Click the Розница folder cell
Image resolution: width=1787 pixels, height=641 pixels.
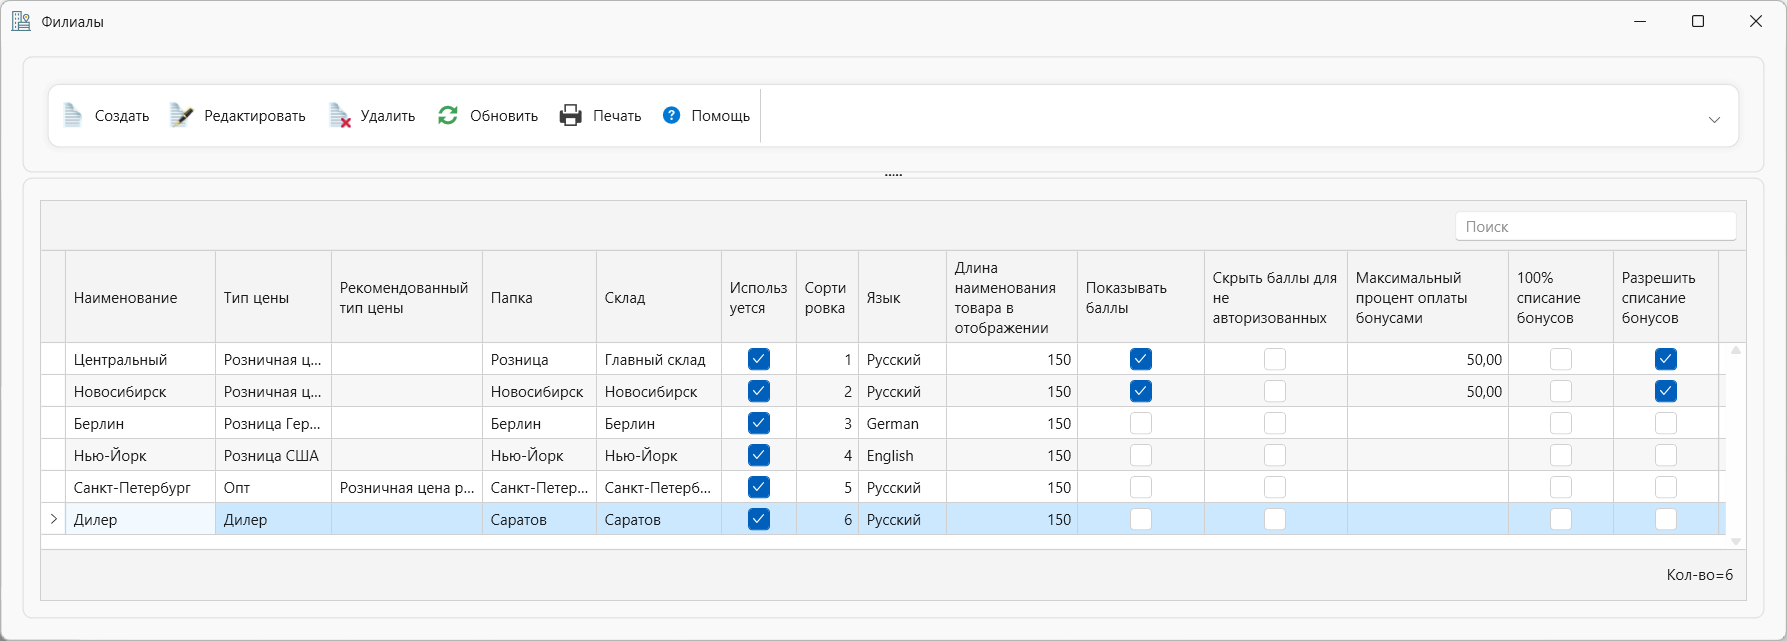tap(539, 359)
